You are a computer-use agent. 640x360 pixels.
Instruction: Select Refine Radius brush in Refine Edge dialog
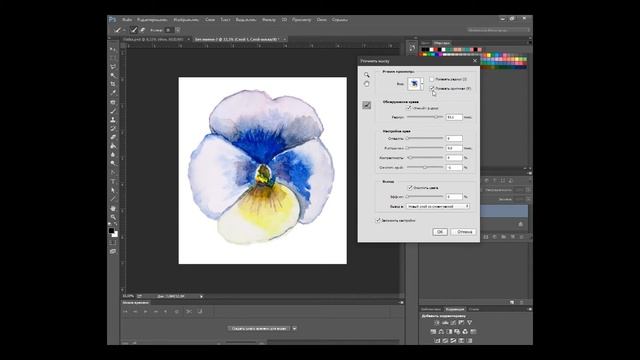point(367,105)
